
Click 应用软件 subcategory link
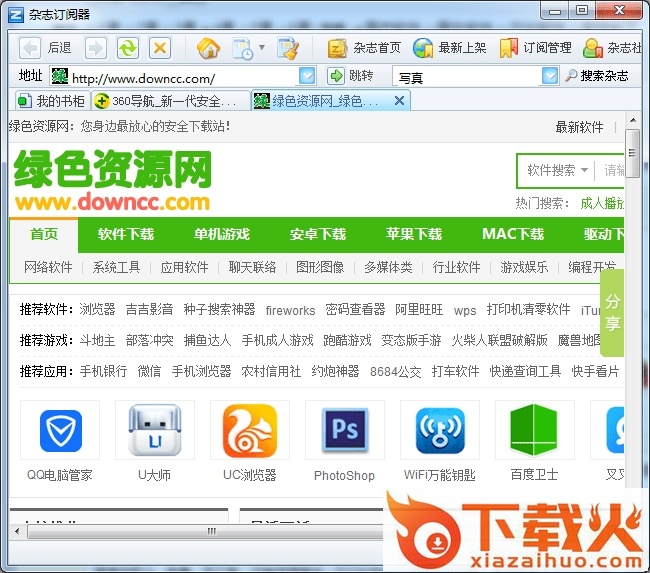tap(184, 267)
